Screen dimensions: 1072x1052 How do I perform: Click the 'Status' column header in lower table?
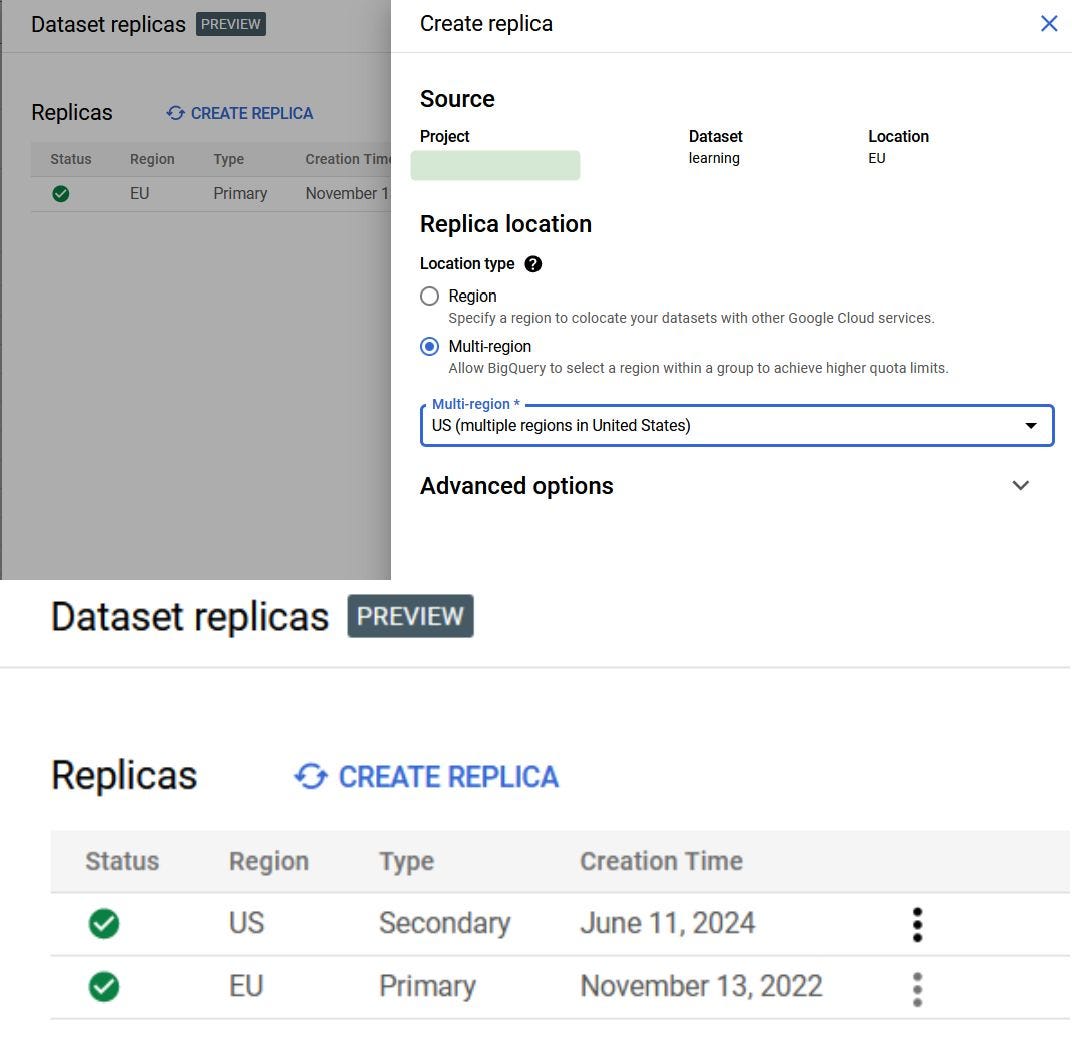122,861
